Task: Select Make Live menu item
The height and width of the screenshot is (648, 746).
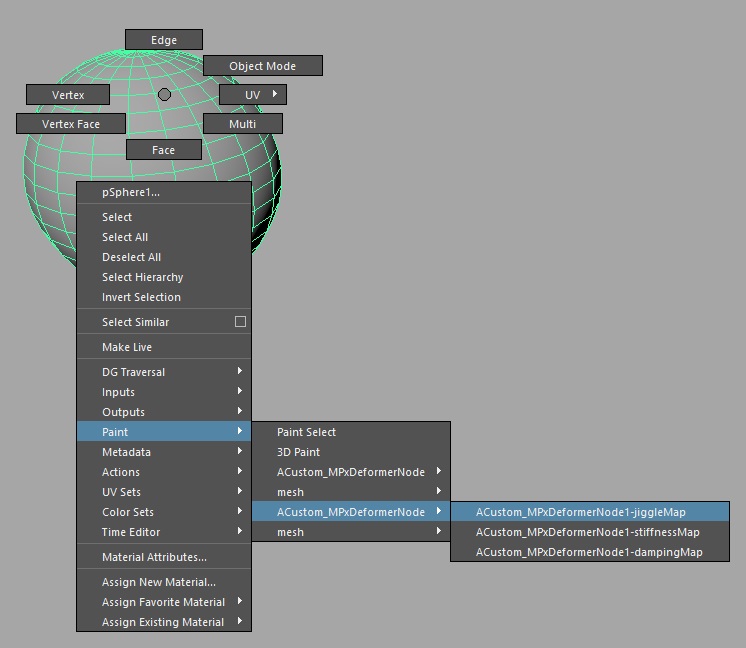Action: tap(127, 347)
